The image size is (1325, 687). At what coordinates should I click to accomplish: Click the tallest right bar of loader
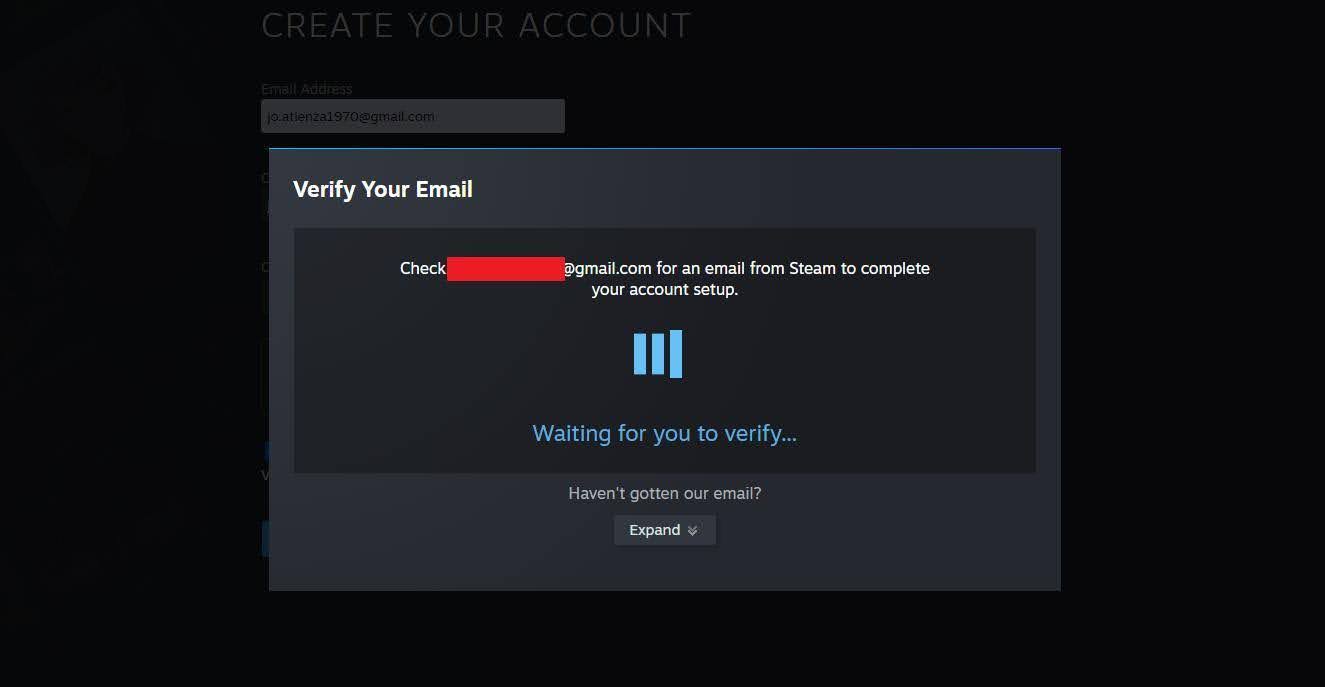pyautogui.click(x=676, y=354)
